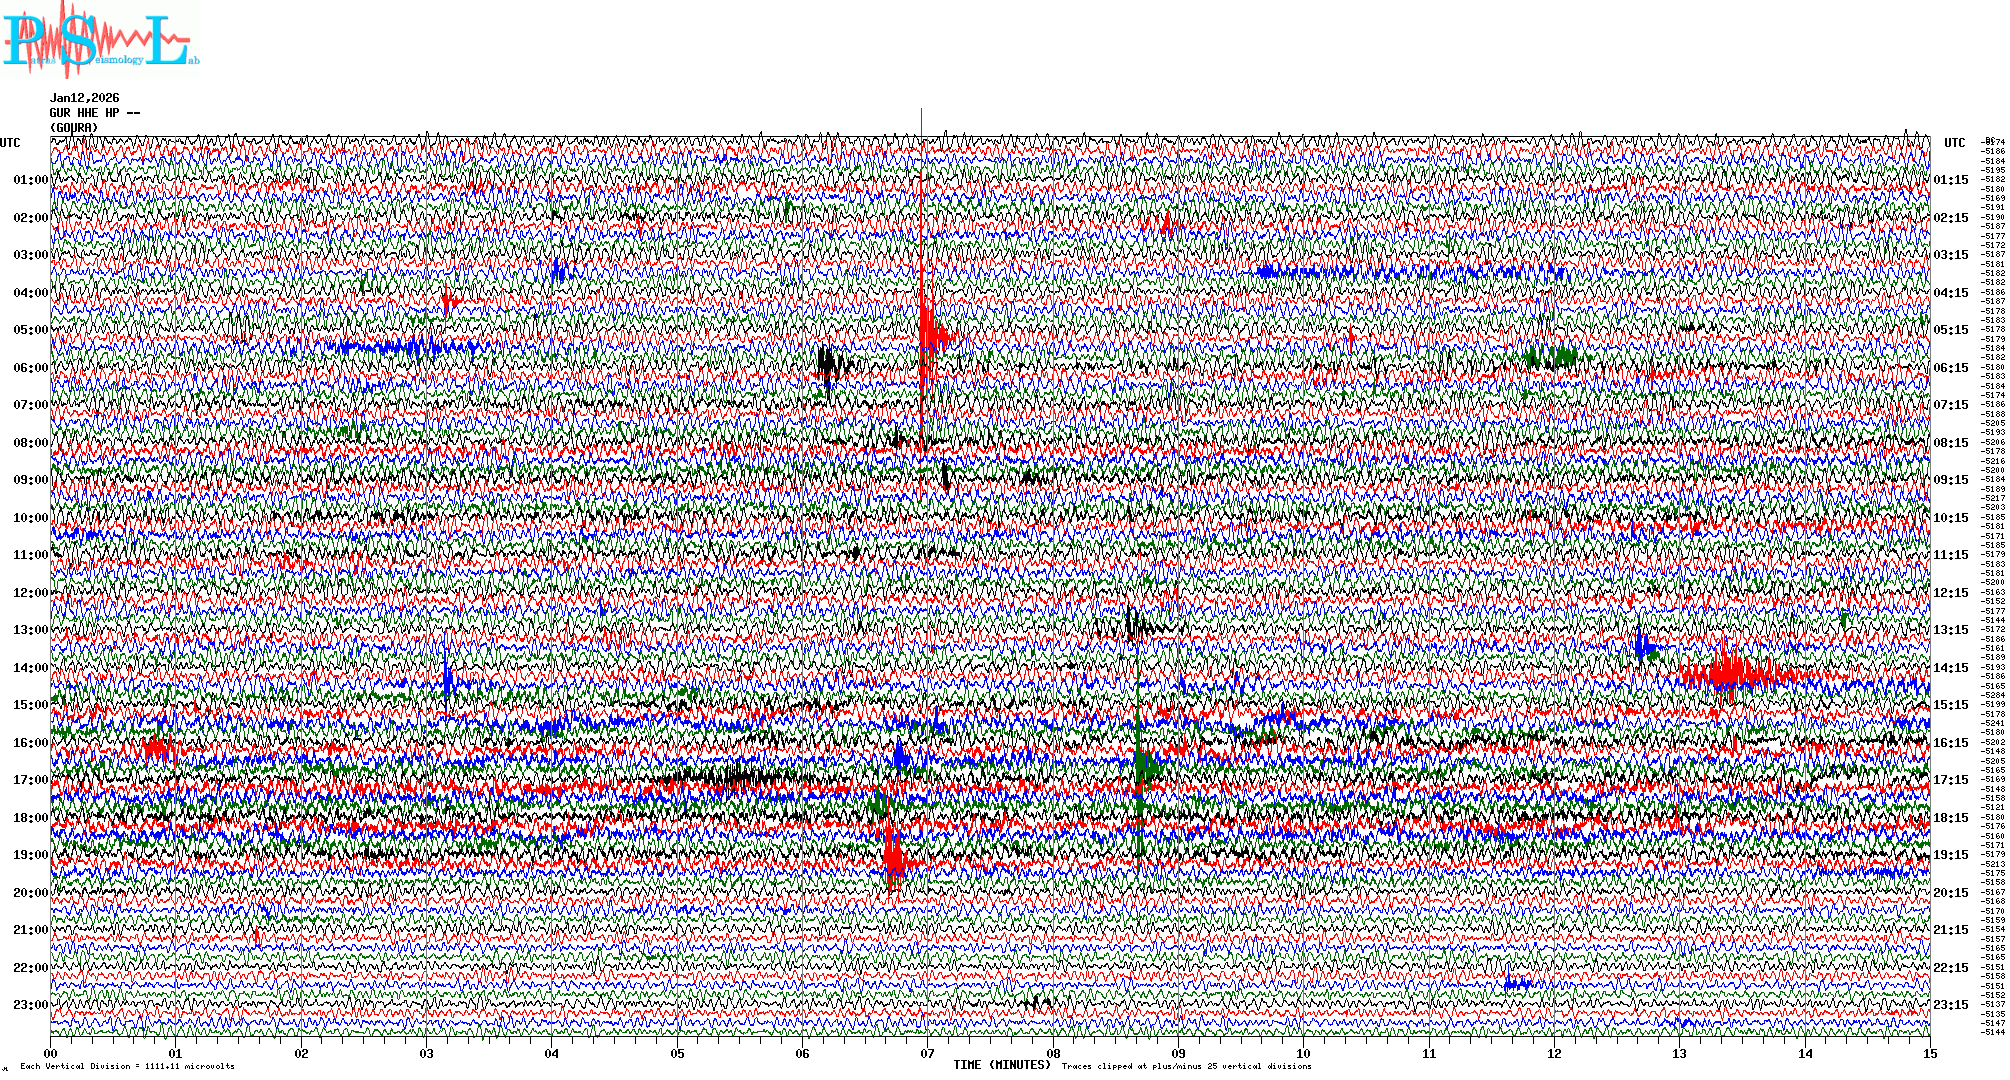This screenshot has width=2010, height=1080.
Task: Click the 19:15 time label on right
Action: click(x=1951, y=855)
